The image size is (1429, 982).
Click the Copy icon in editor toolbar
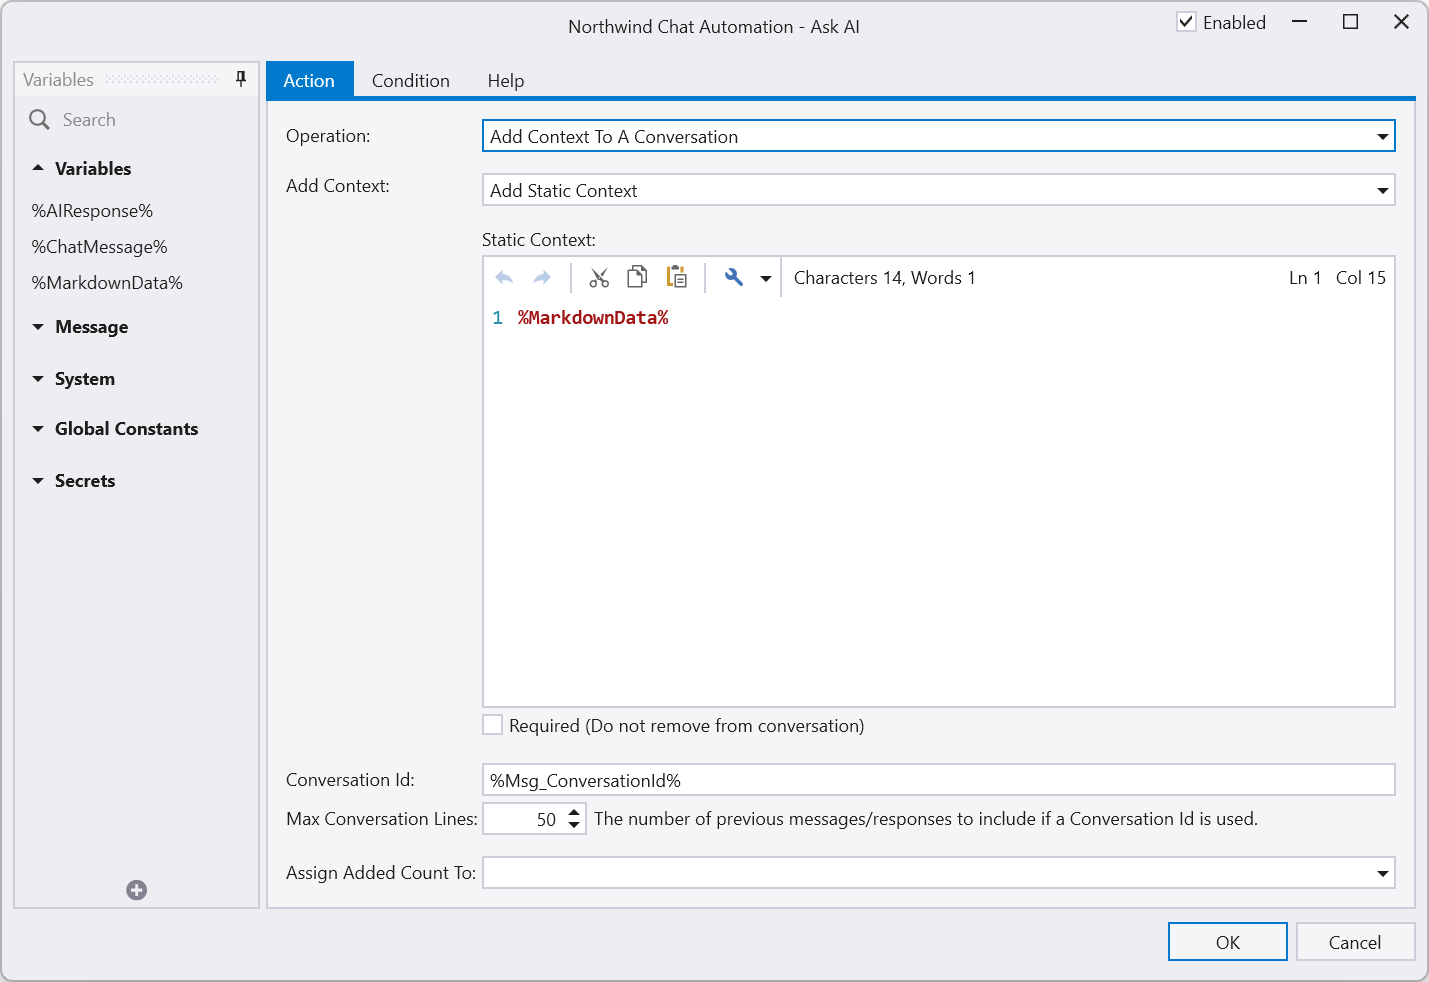tap(637, 277)
